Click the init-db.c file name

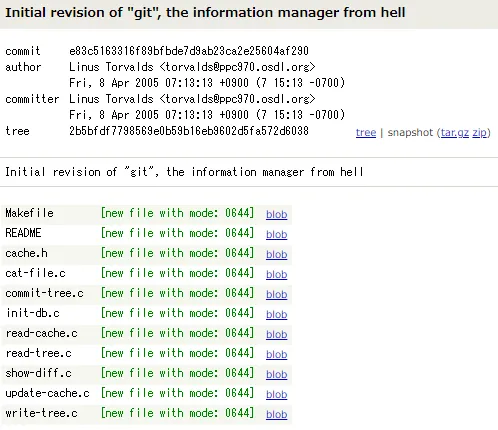coord(32,313)
